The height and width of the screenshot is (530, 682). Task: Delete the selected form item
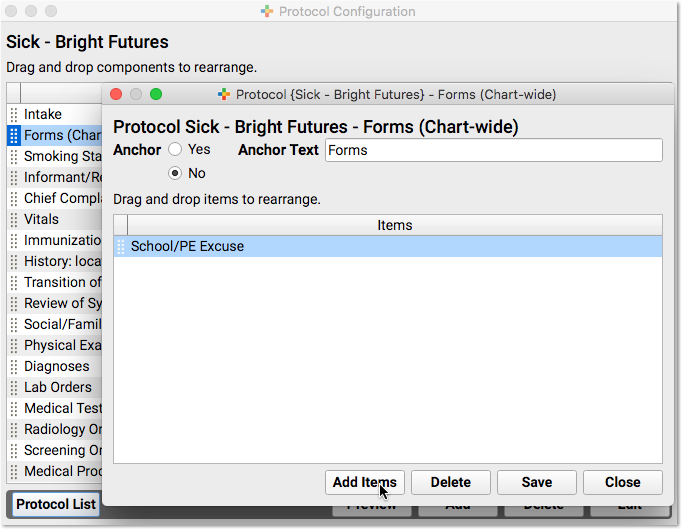(451, 482)
